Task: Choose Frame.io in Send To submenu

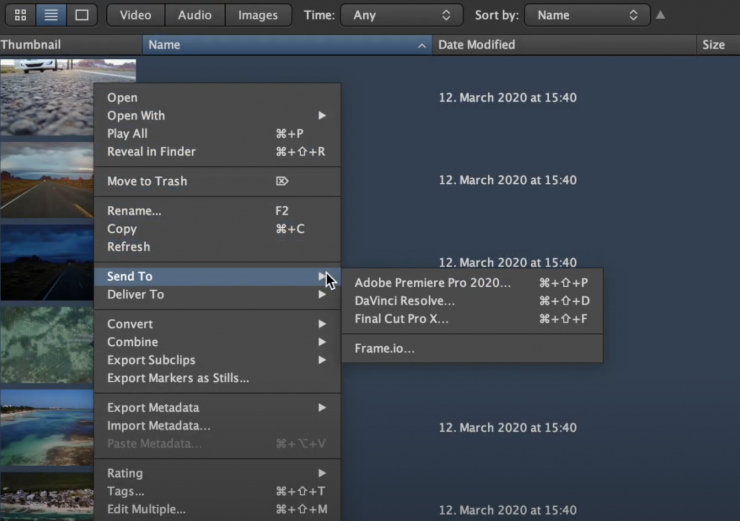Action: coord(384,349)
